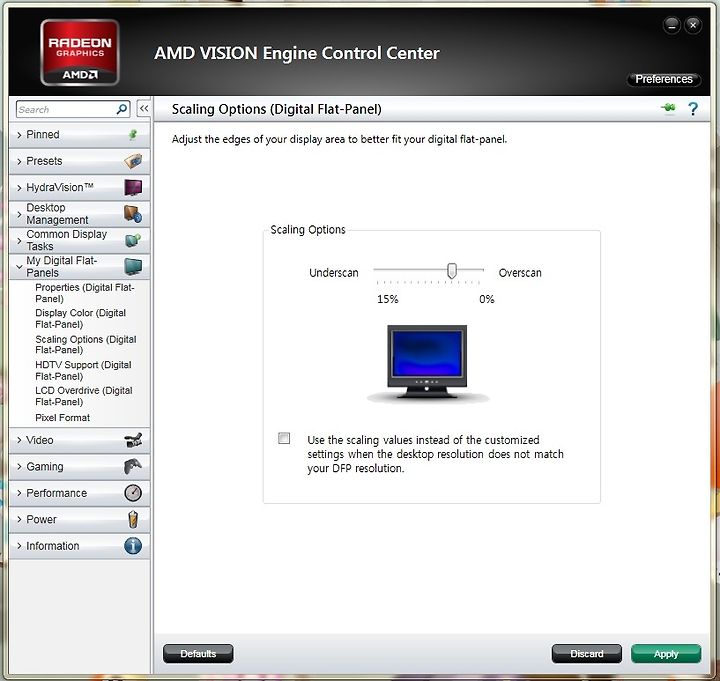Click the Performance gauge icon
The width and height of the screenshot is (720, 681).
133,493
